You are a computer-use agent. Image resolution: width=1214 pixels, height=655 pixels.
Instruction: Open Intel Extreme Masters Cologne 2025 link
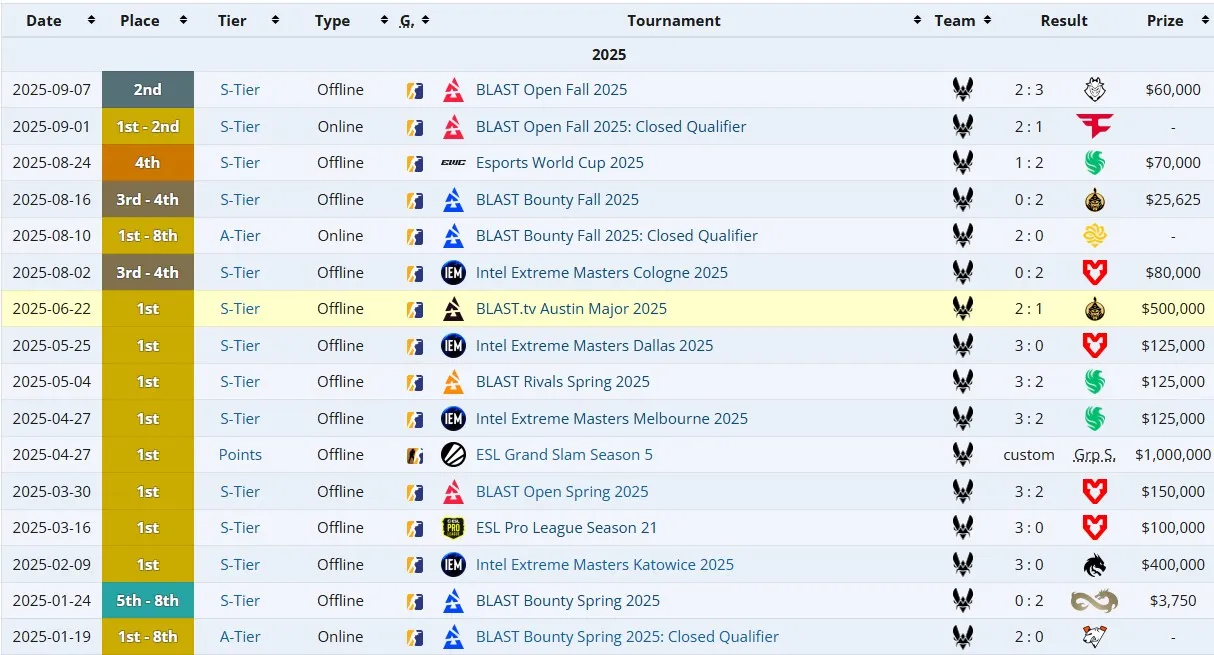[x=602, y=272]
